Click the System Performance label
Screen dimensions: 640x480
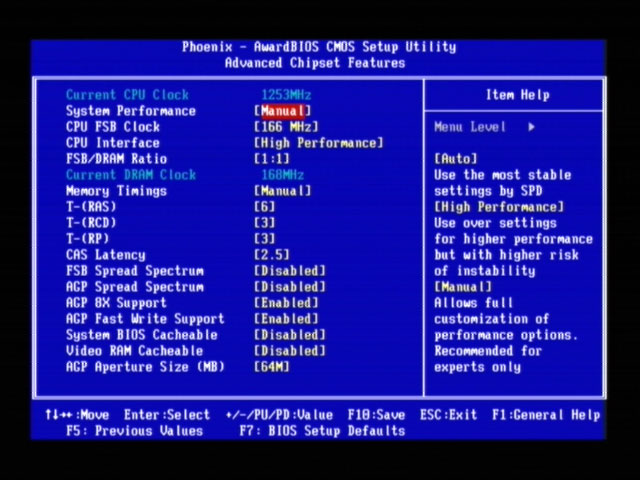131,111
